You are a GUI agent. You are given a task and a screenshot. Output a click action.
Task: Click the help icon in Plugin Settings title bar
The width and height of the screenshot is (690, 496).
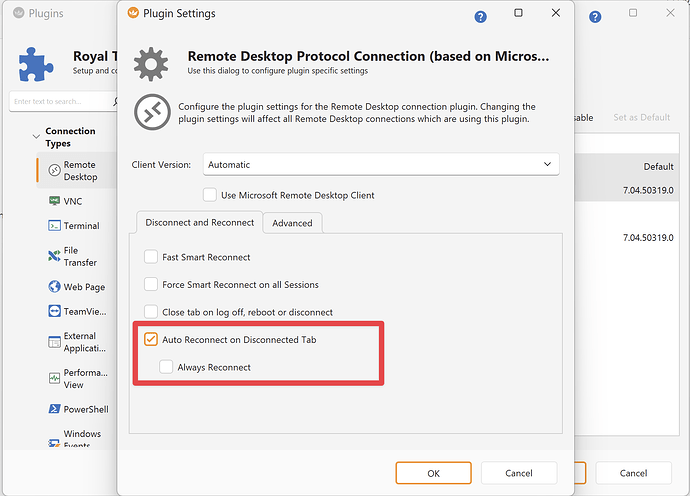click(x=481, y=17)
